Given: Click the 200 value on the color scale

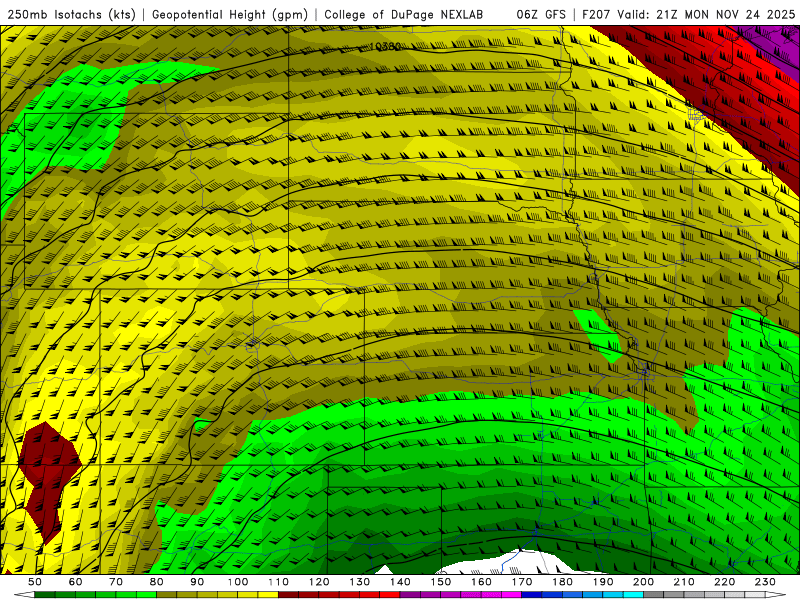Looking at the screenshot, I should [x=643, y=582].
